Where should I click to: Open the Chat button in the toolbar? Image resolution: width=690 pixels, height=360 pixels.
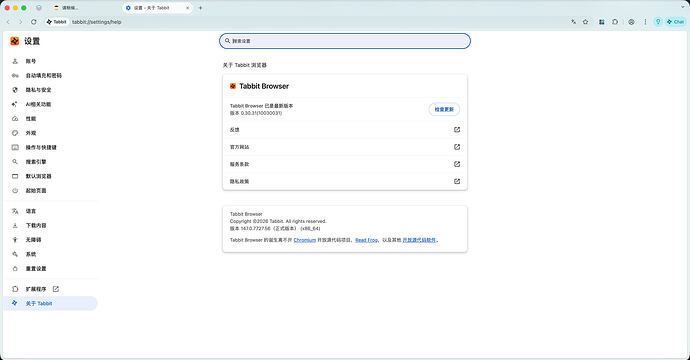[x=675, y=22]
